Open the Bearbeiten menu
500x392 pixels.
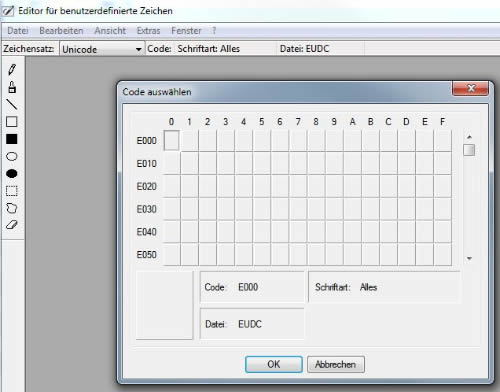61,31
